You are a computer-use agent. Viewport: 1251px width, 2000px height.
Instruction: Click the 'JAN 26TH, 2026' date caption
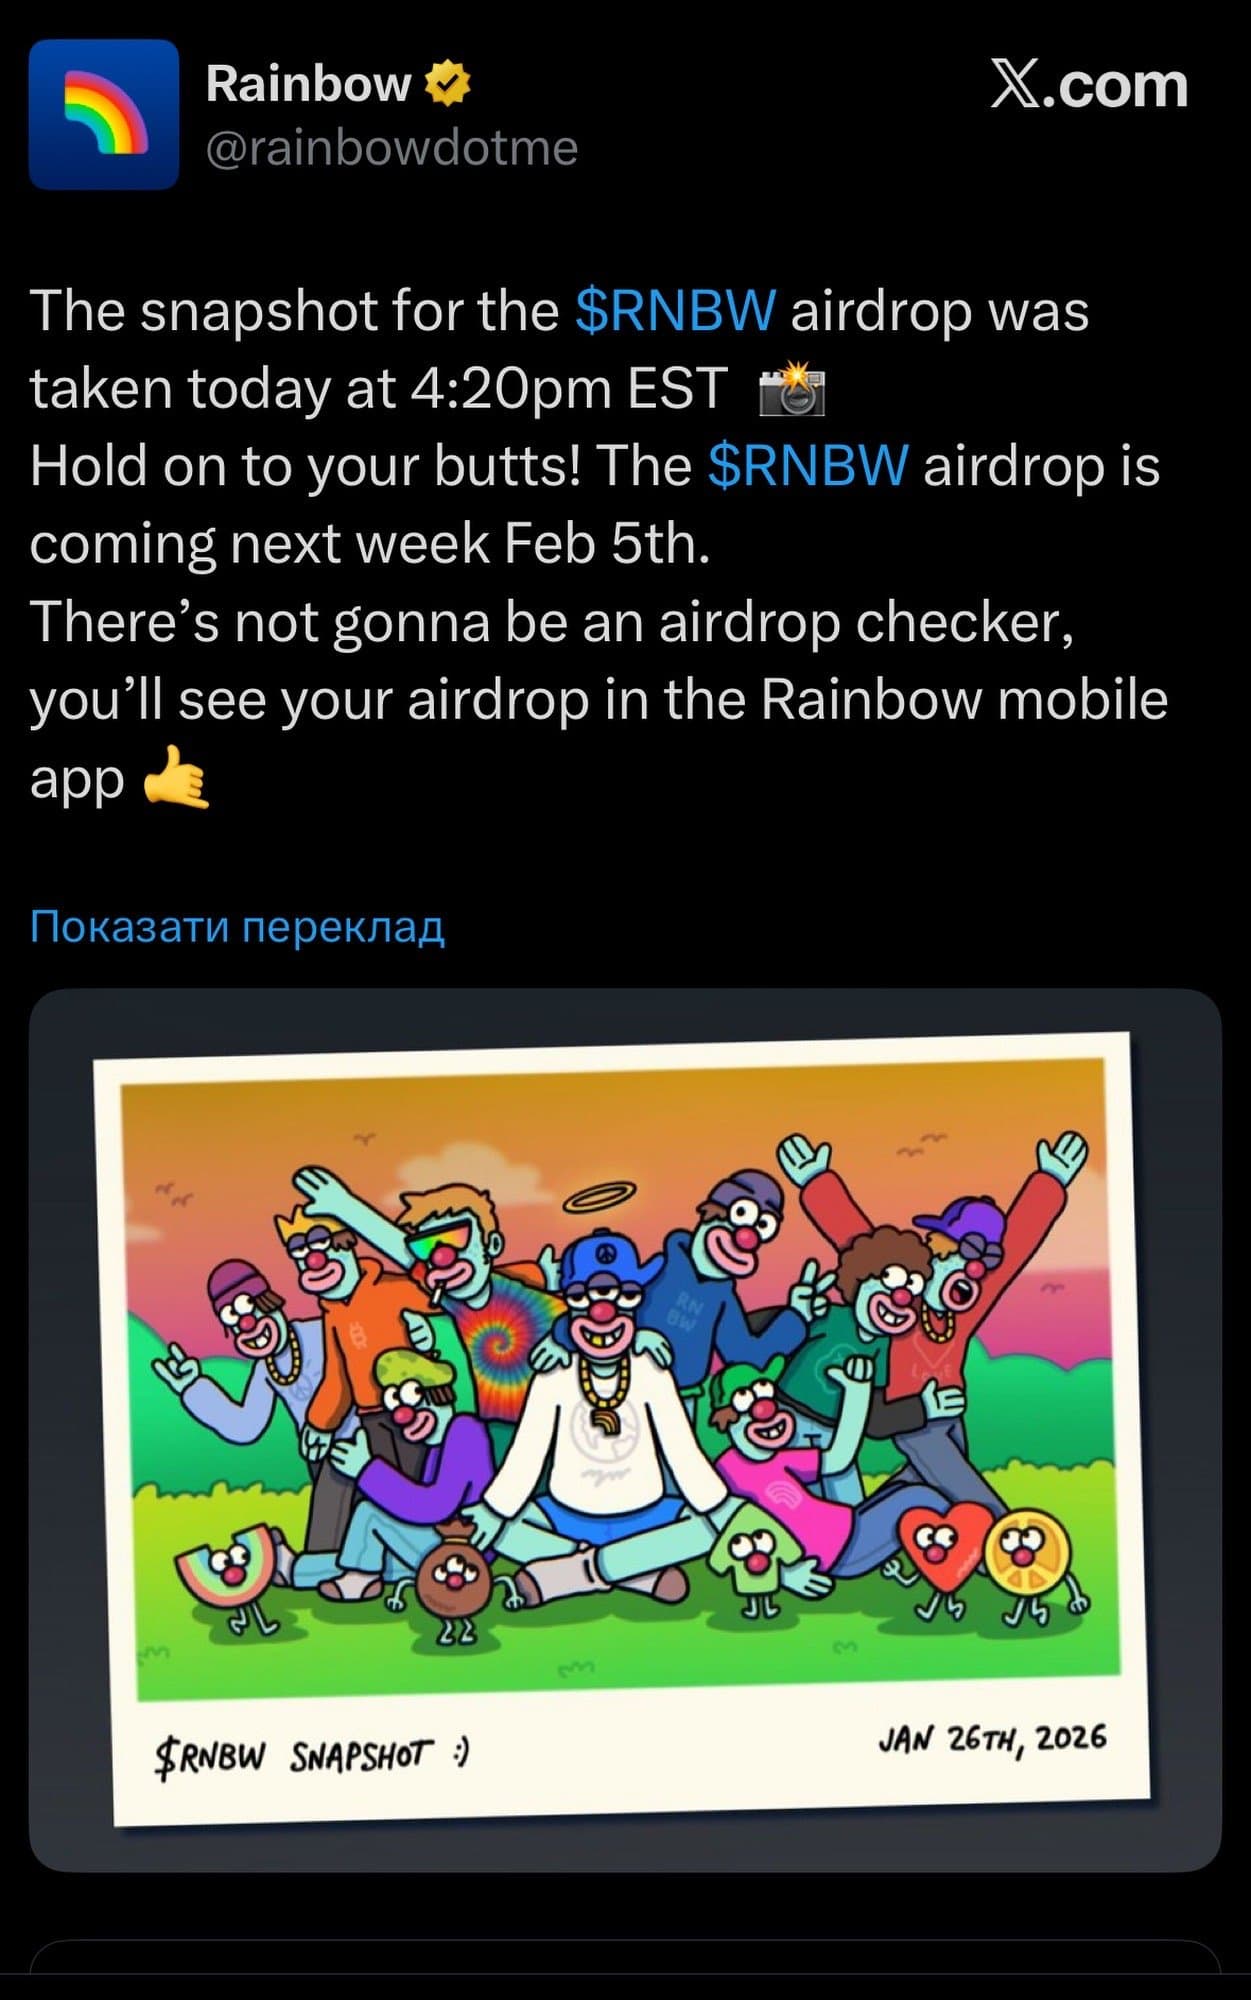(x=993, y=1739)
